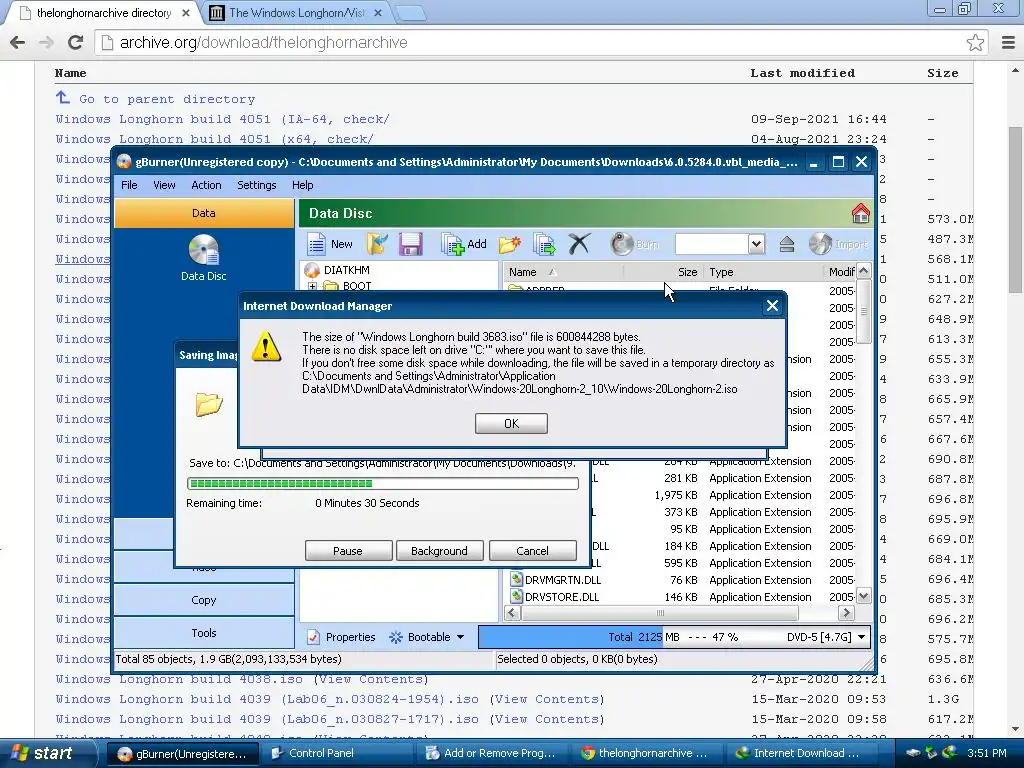Click the file list horizontal scrollbar
This screenshot has height=768, width=1024.
pos(660,613)
